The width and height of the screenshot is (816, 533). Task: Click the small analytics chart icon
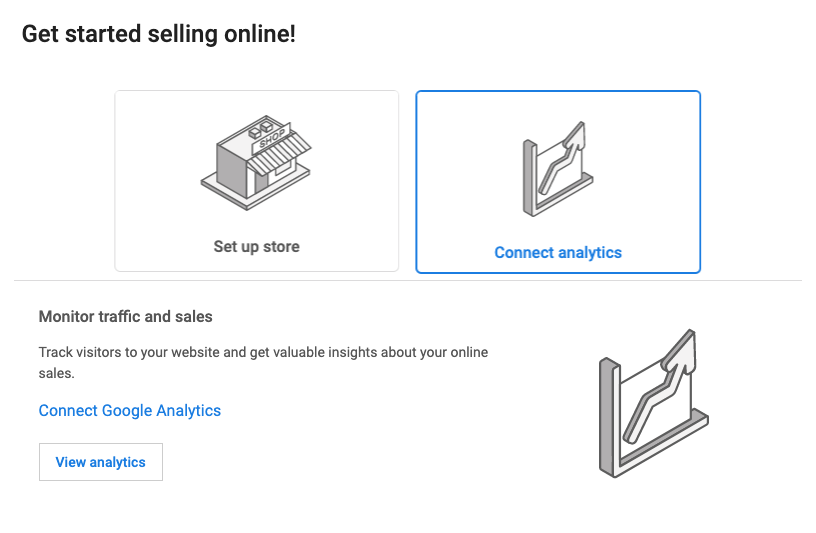coord(558,170)
